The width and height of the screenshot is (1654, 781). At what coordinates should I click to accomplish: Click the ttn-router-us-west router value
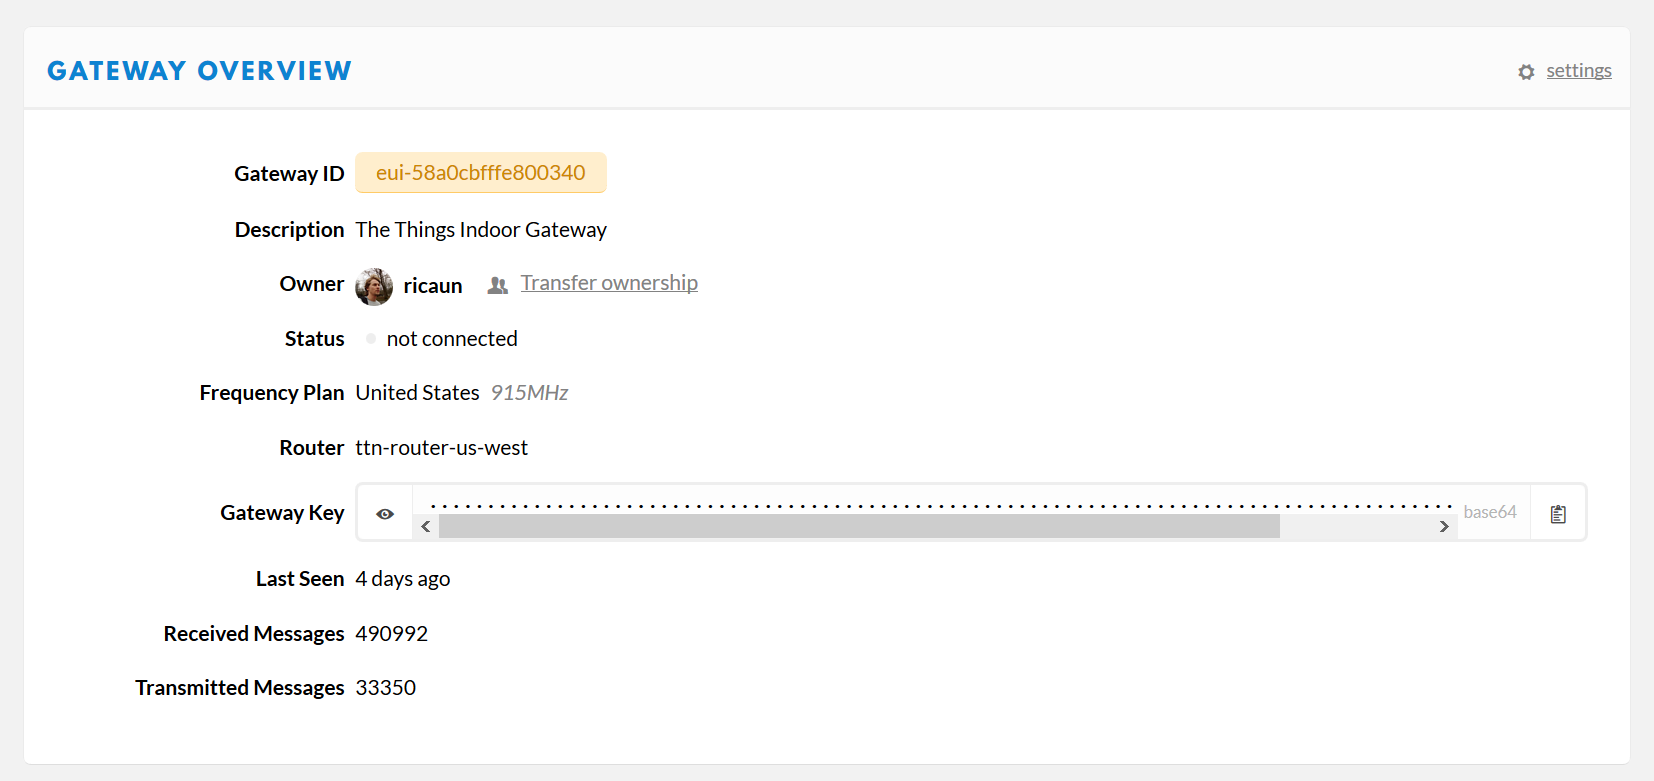click(442, 448)
